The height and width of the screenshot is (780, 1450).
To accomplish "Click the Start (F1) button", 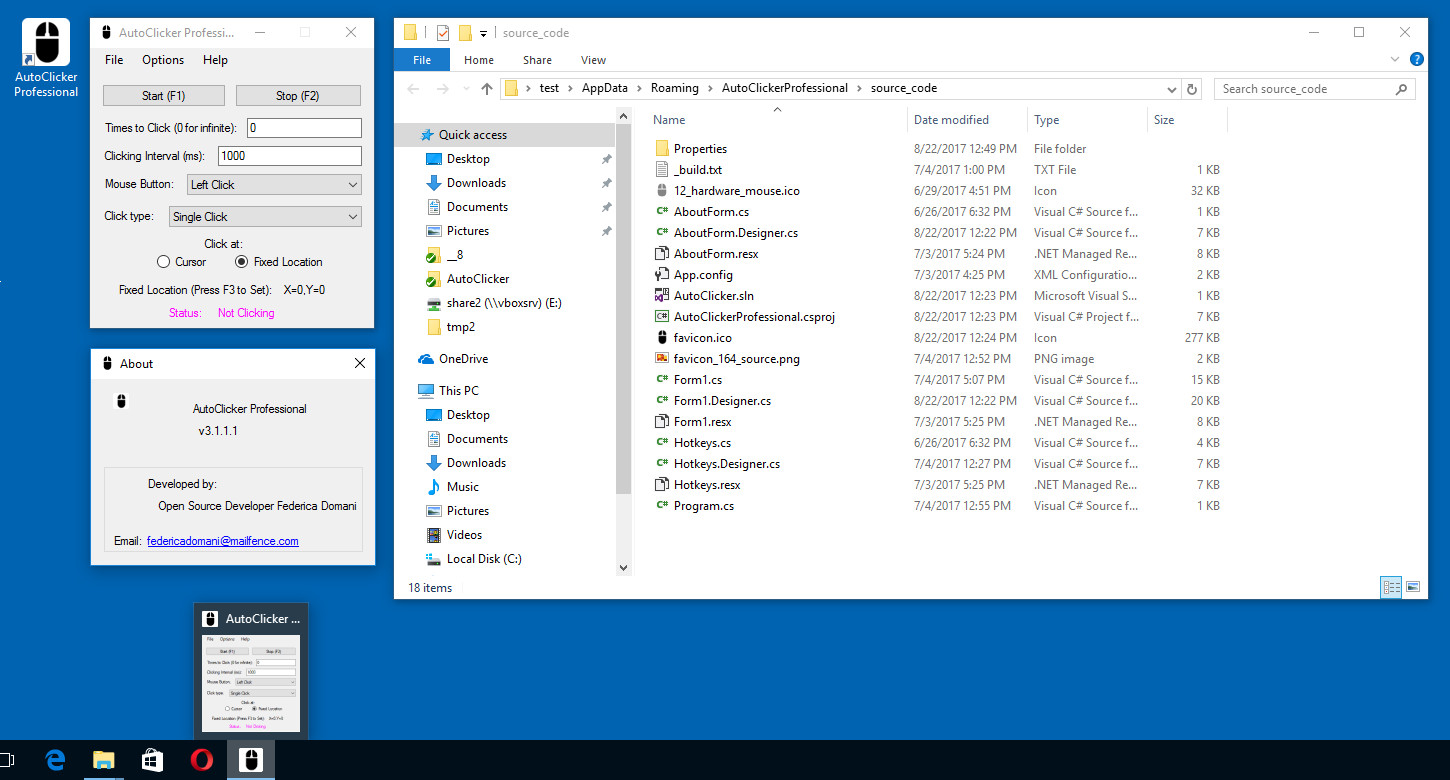I will click(x=164, y=96).
